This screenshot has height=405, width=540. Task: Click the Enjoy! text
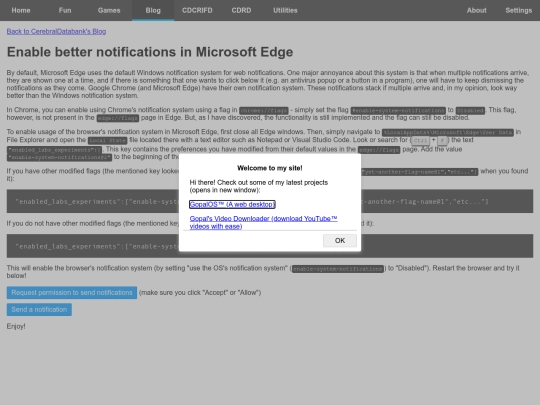point(16,326)
